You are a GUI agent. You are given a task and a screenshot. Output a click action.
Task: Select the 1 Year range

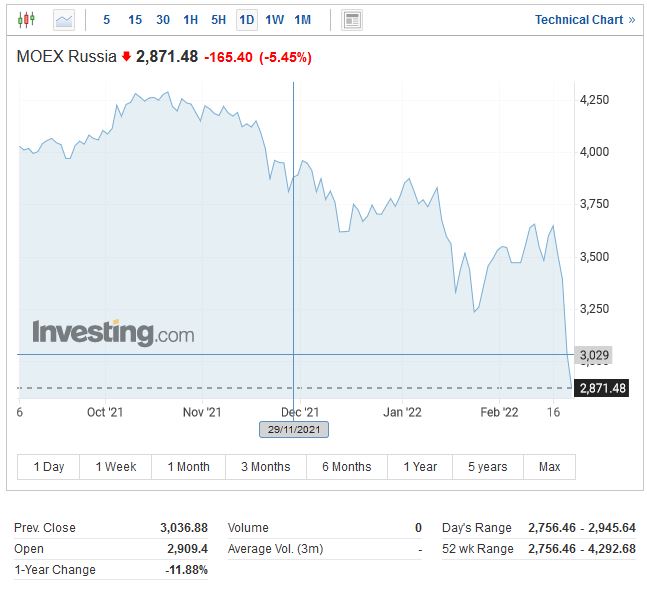(x=420, y=467)
